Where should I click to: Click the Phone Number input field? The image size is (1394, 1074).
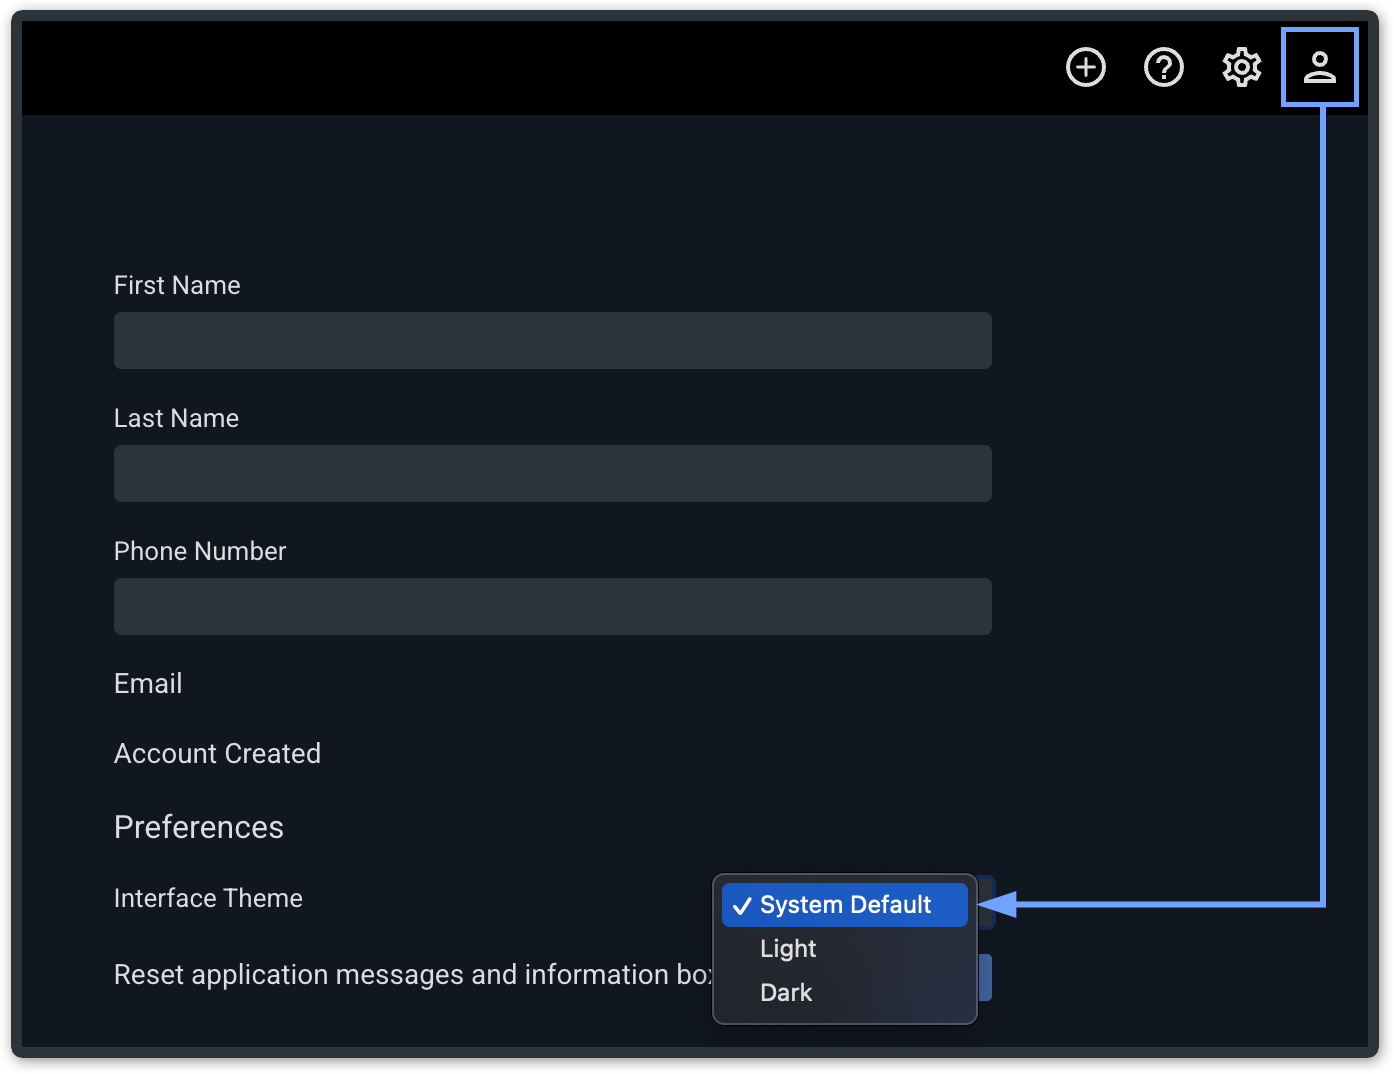[552, 607]
